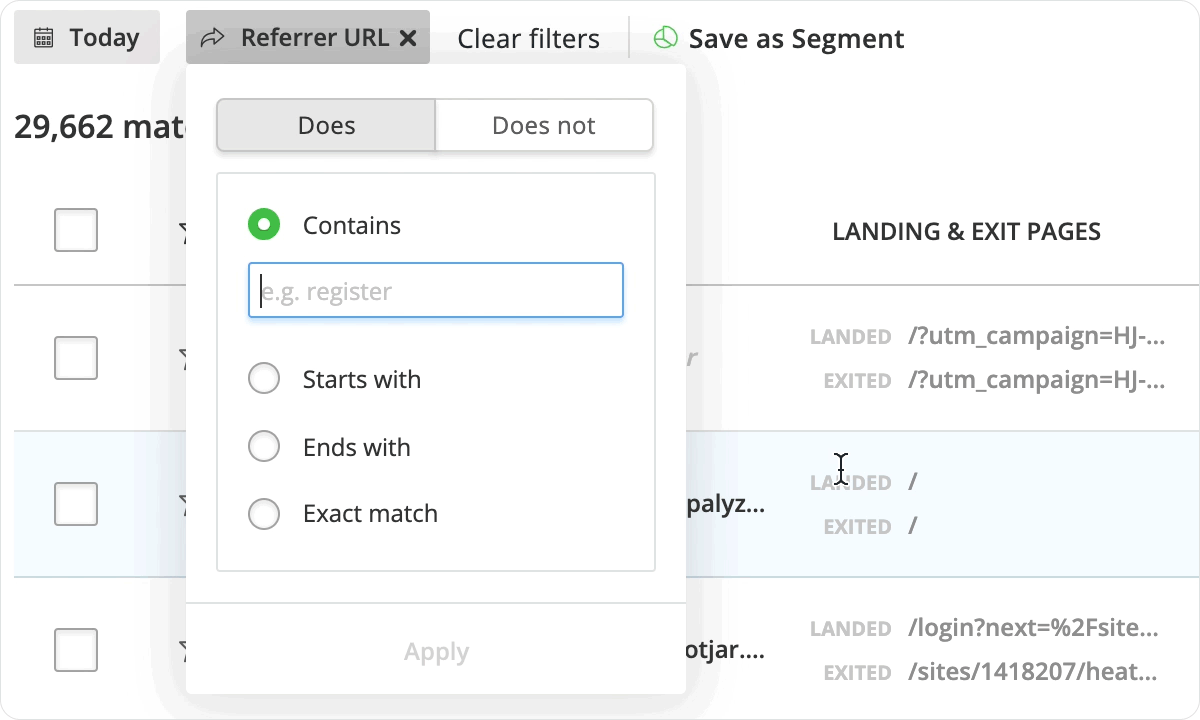Click the Save as Segment pie icon

coord(665,38)
